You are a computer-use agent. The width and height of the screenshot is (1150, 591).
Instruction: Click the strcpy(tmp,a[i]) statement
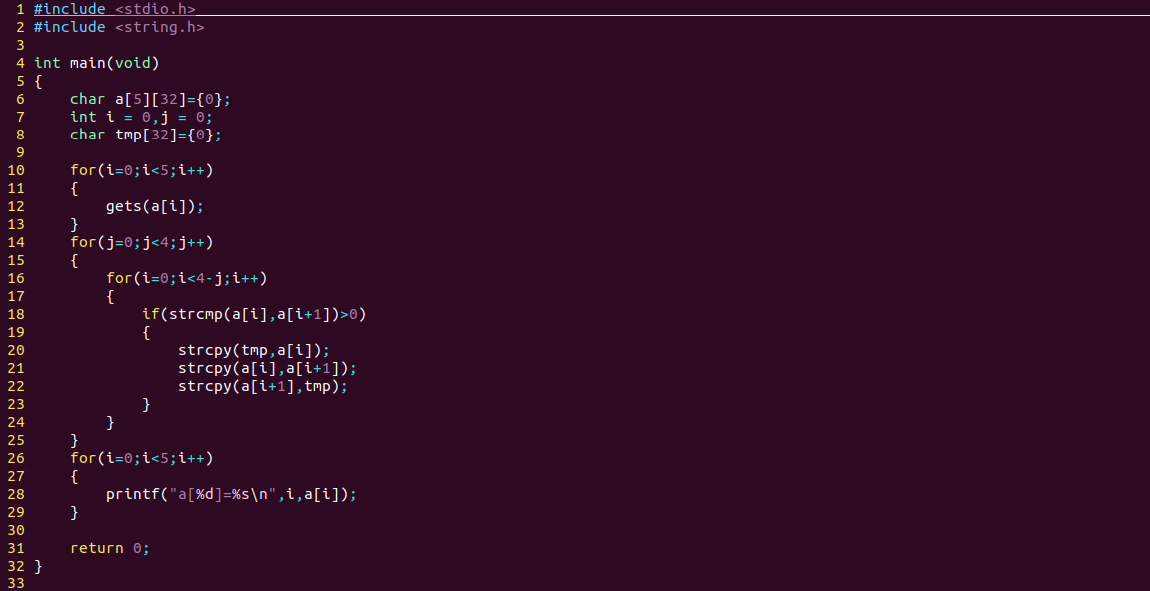(253, 351)
